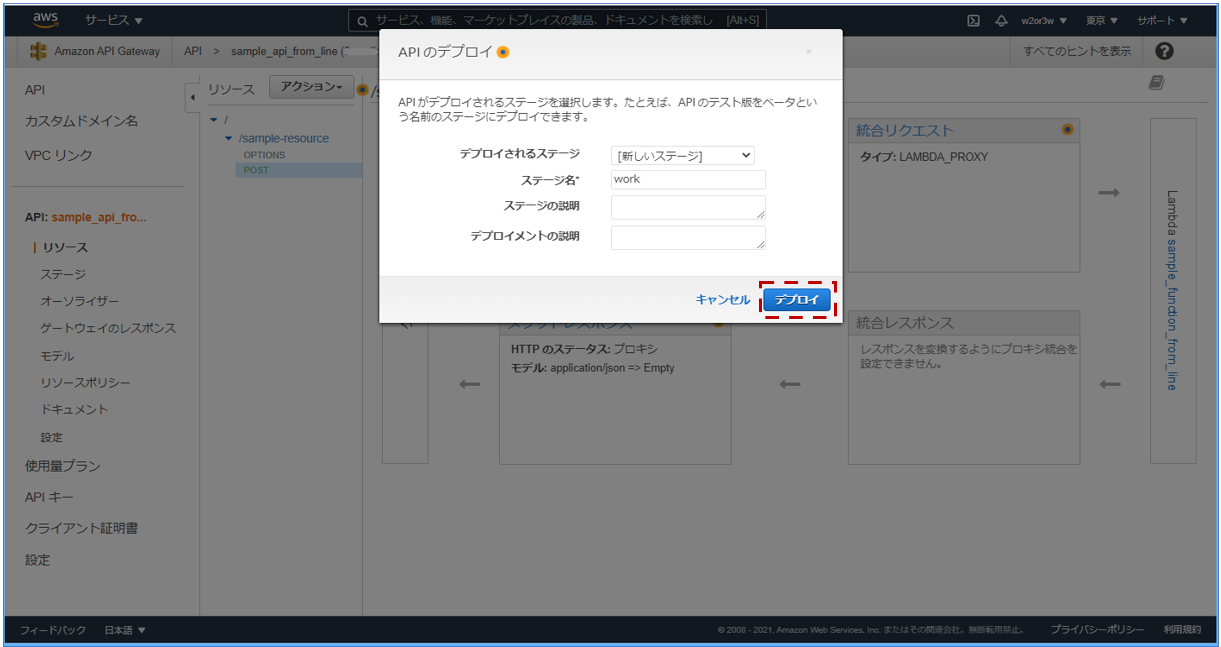Collapse the resource tree panel with the arrow icon
The image size is (1221, 647).
[193, 97]
